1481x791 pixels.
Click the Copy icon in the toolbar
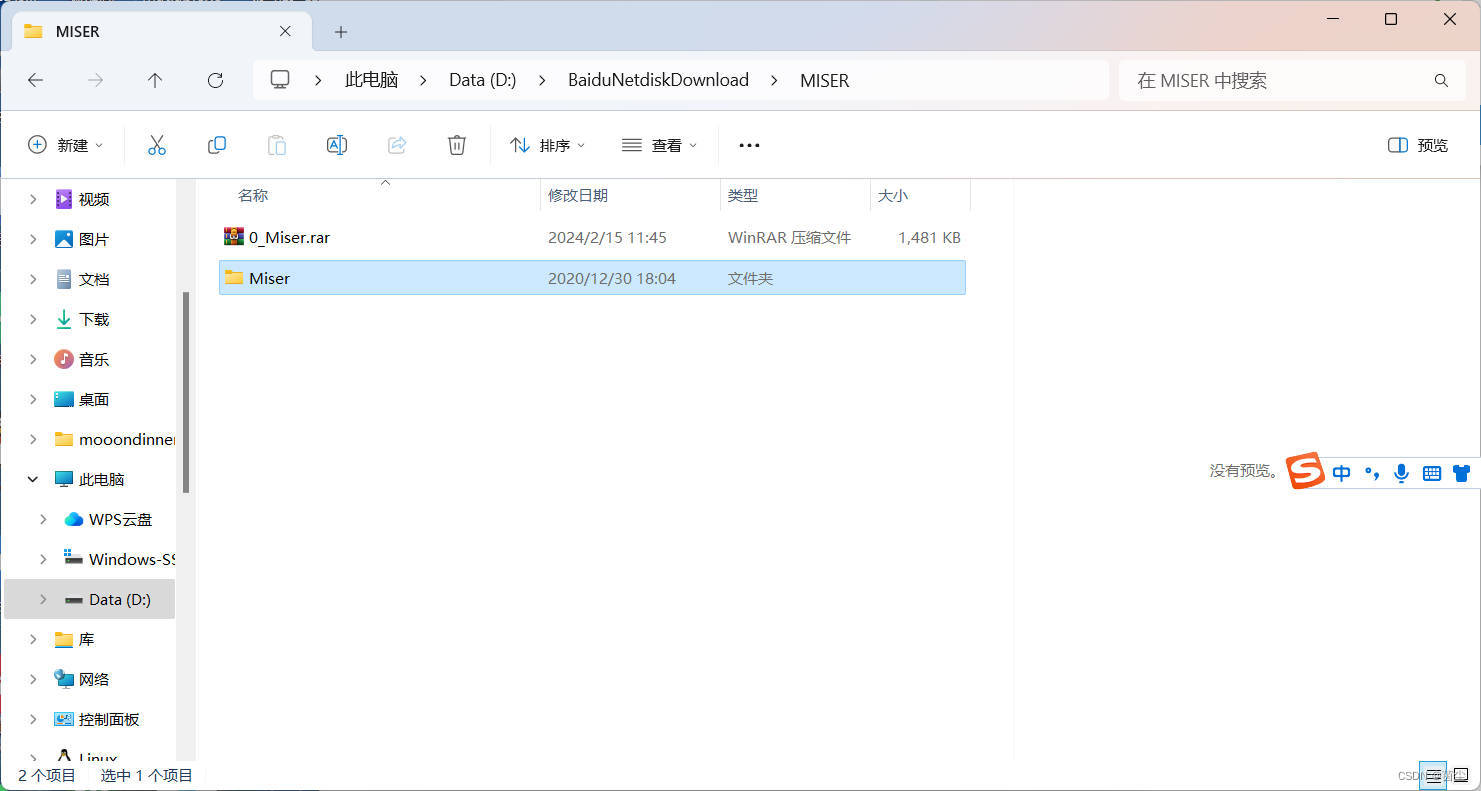[x=217, y=144]
